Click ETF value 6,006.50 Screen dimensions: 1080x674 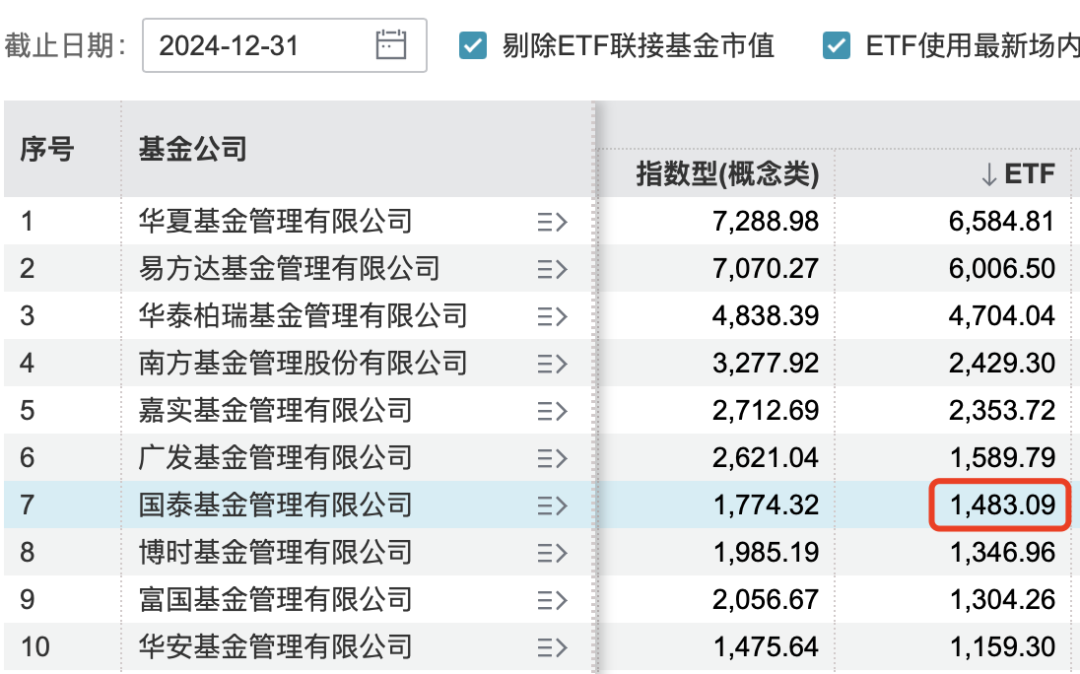click(1001, 268)
